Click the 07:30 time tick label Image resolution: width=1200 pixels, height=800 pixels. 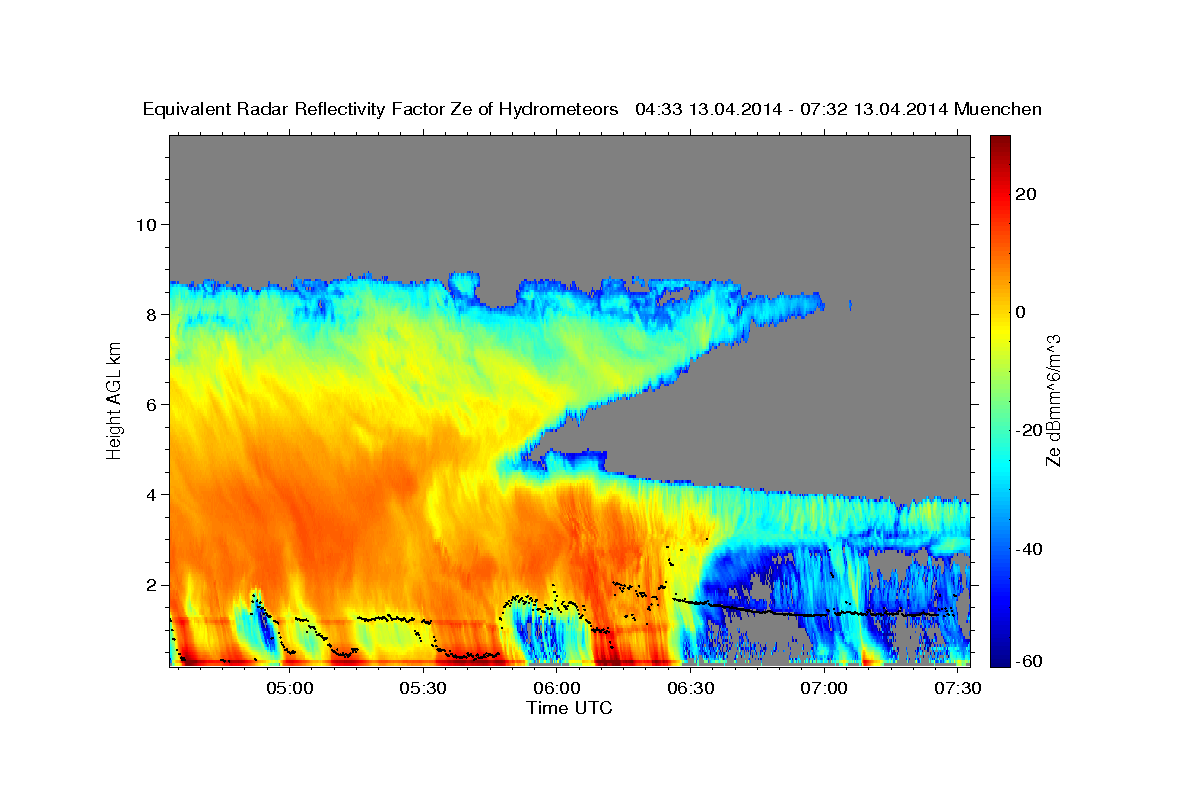point(958,688)
